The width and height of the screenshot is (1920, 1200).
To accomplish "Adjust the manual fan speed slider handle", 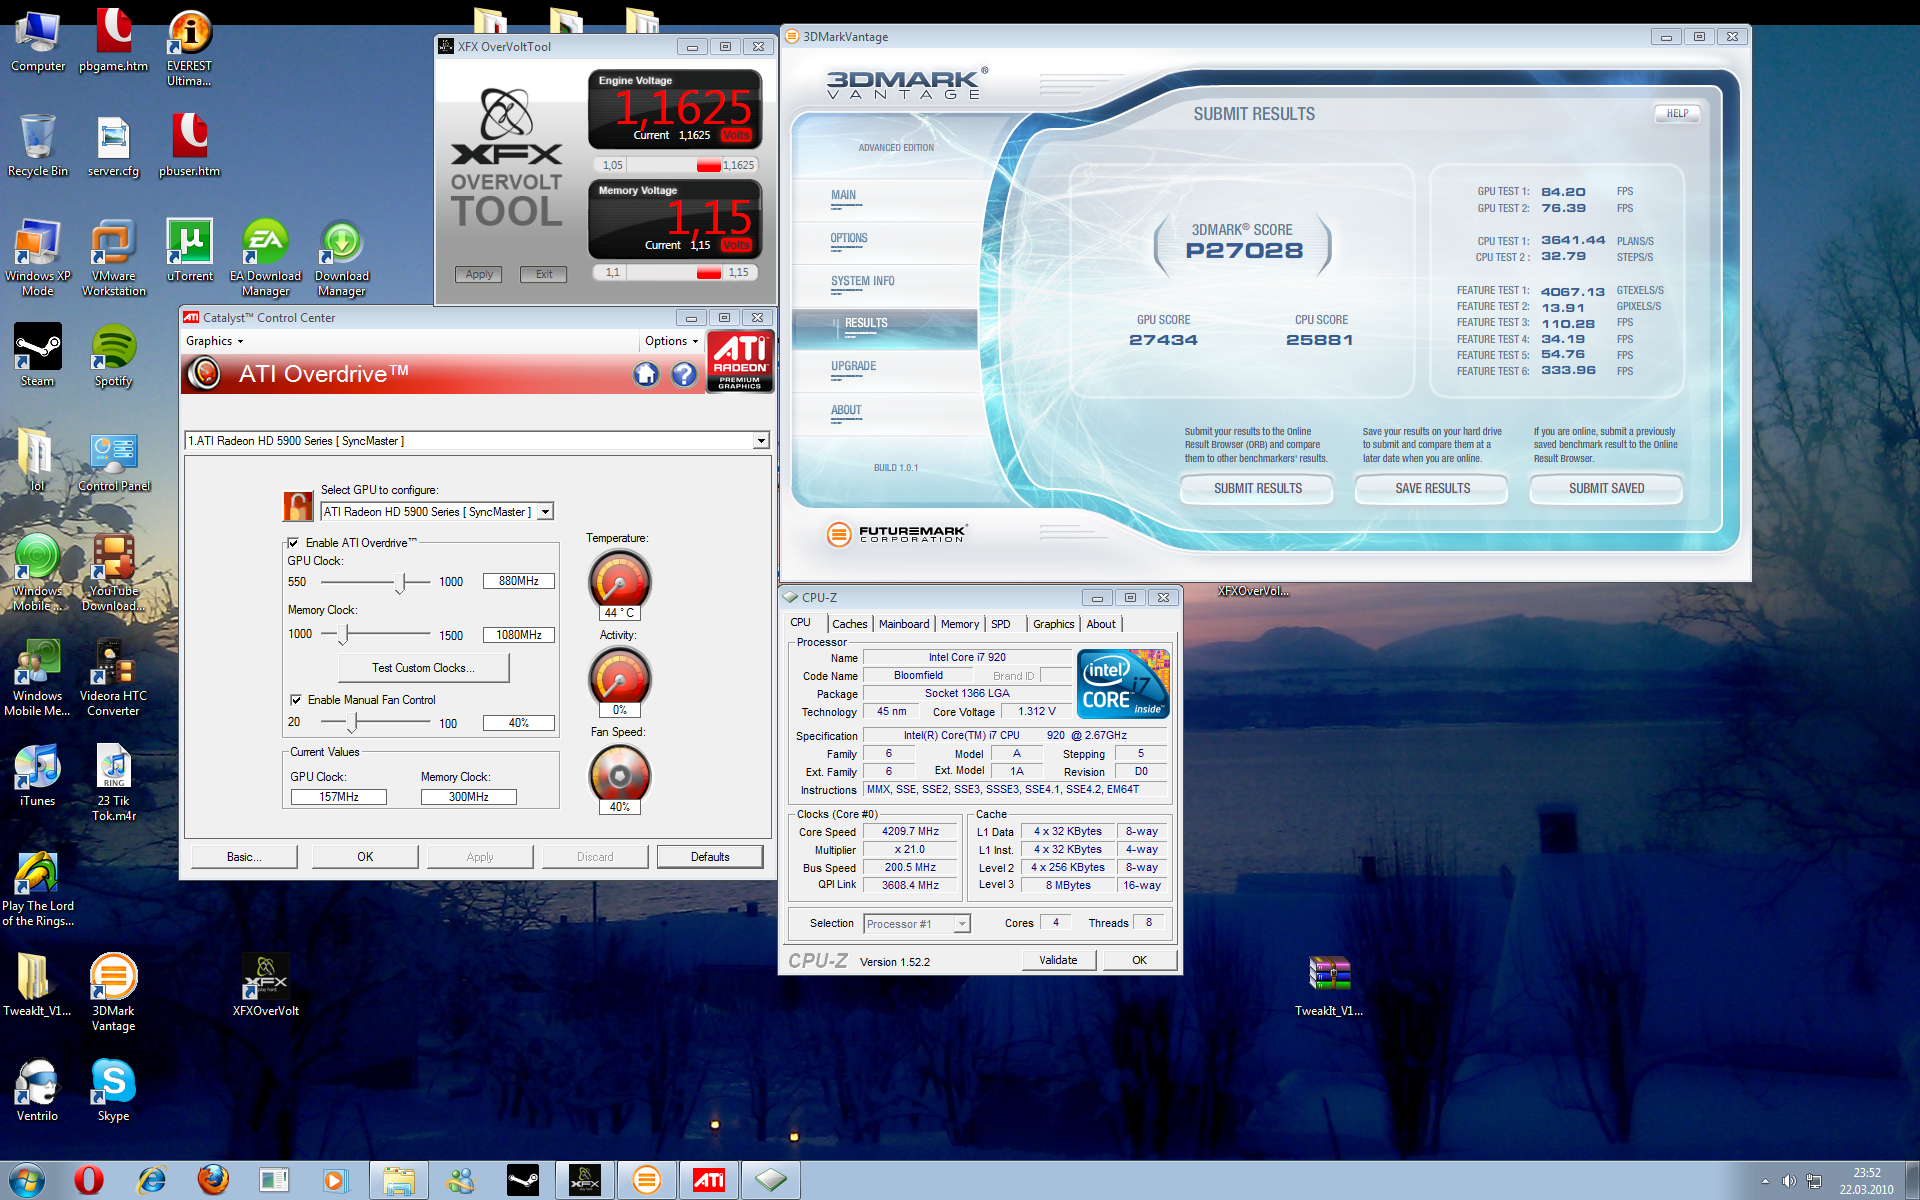I will 352,722.
